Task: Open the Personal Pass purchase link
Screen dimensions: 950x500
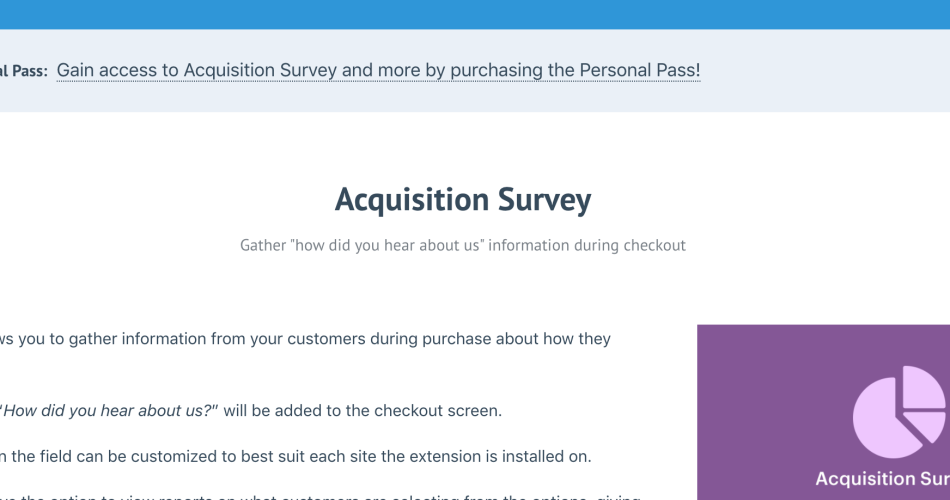Action: [378, 70]
